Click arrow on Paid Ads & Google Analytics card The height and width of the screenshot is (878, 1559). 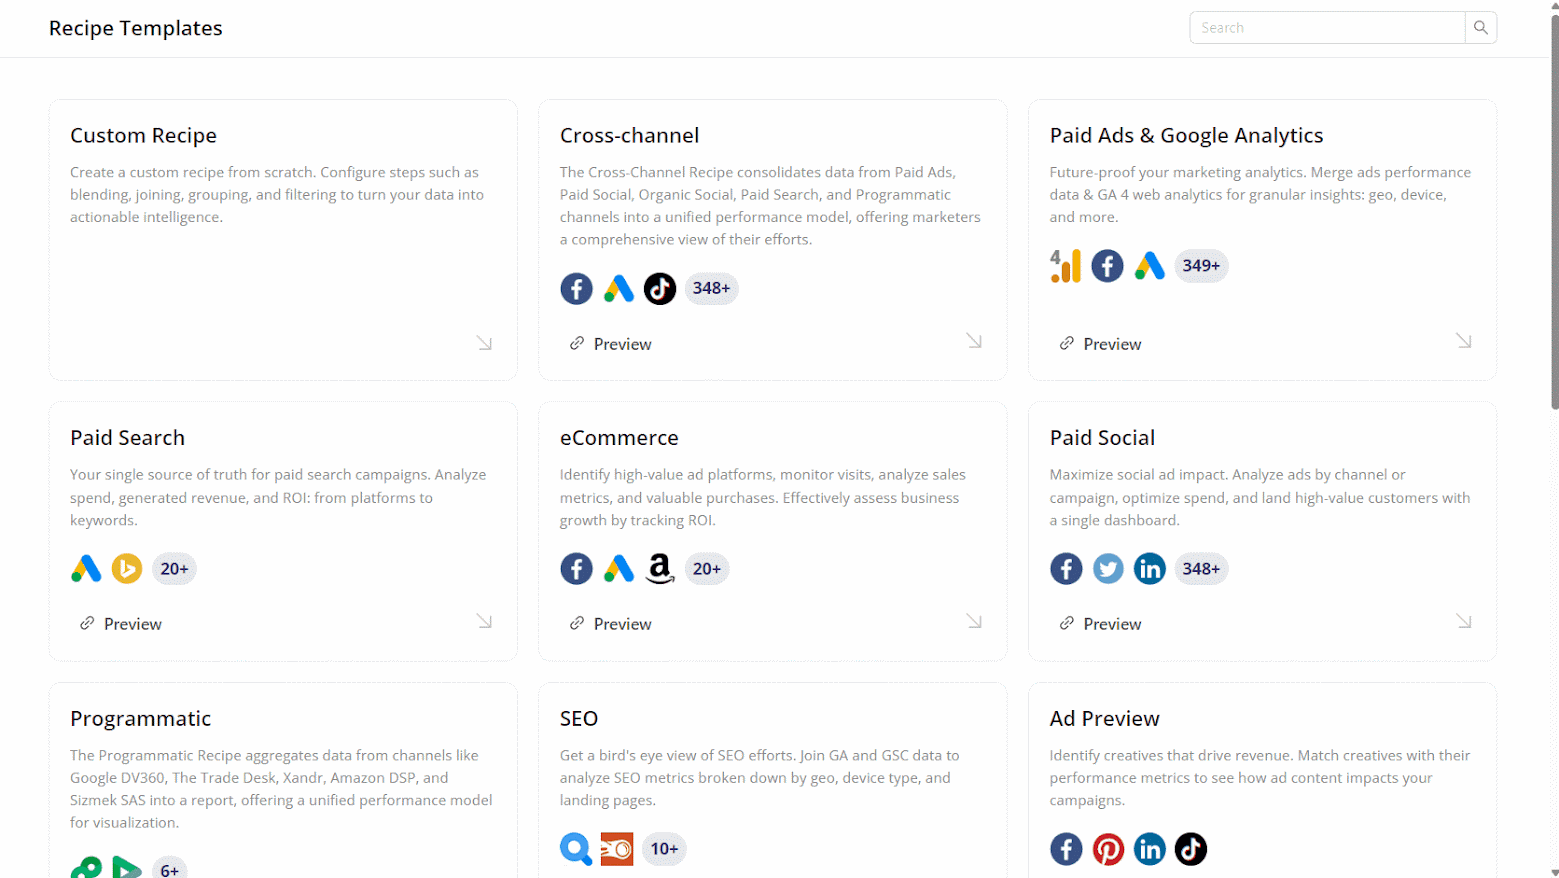1463,341
